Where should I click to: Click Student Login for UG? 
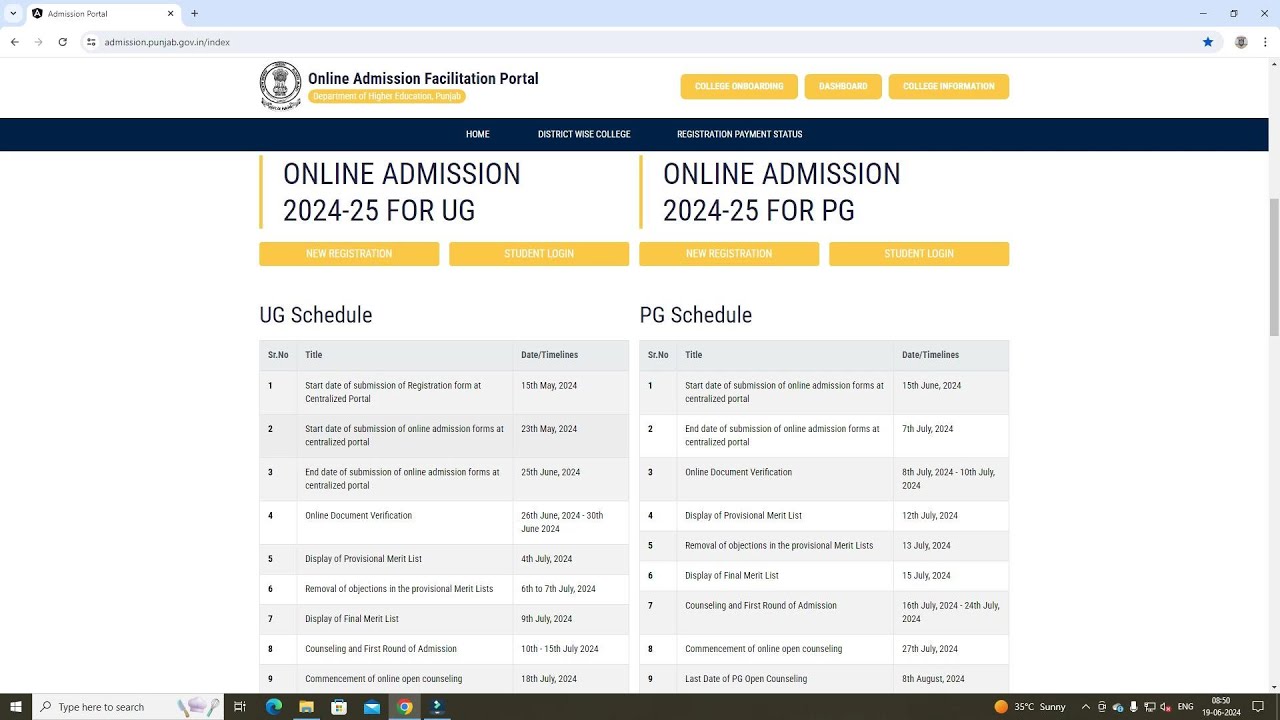(539, 254)
